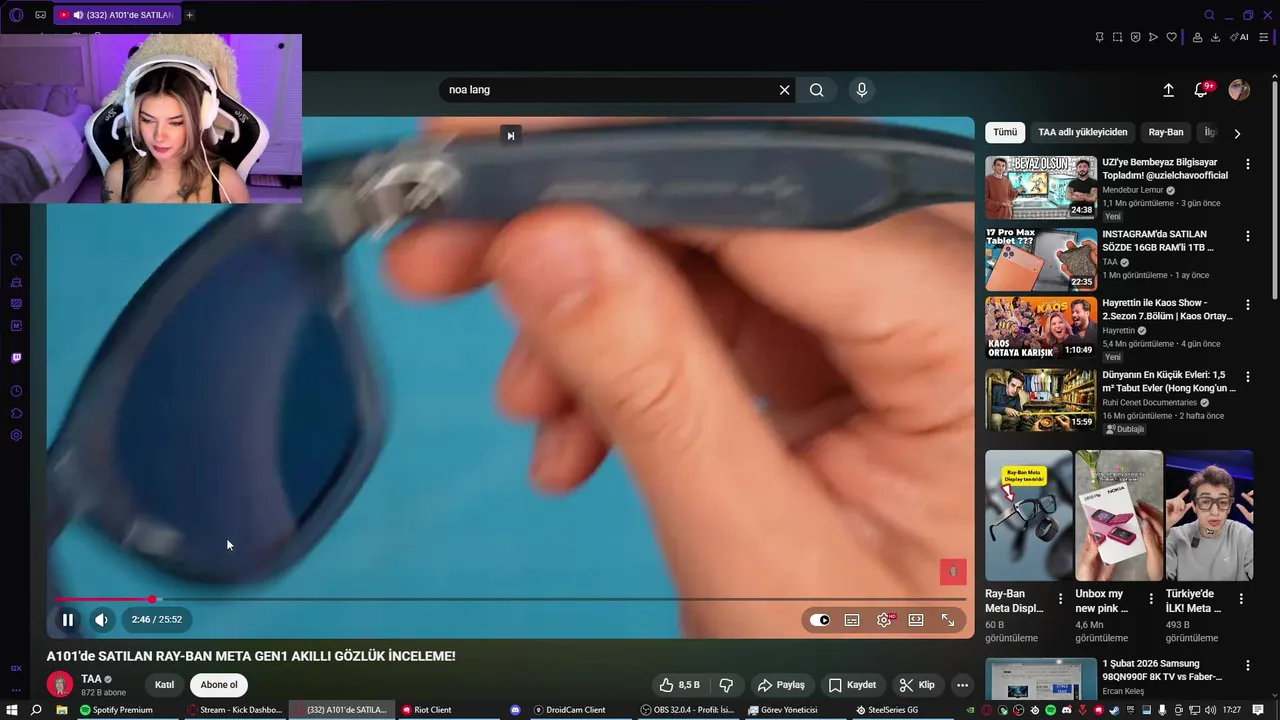This screenshot has width=1280, height=720.
Task: Open the TAA channel avatar
Action: coord(61,685)
